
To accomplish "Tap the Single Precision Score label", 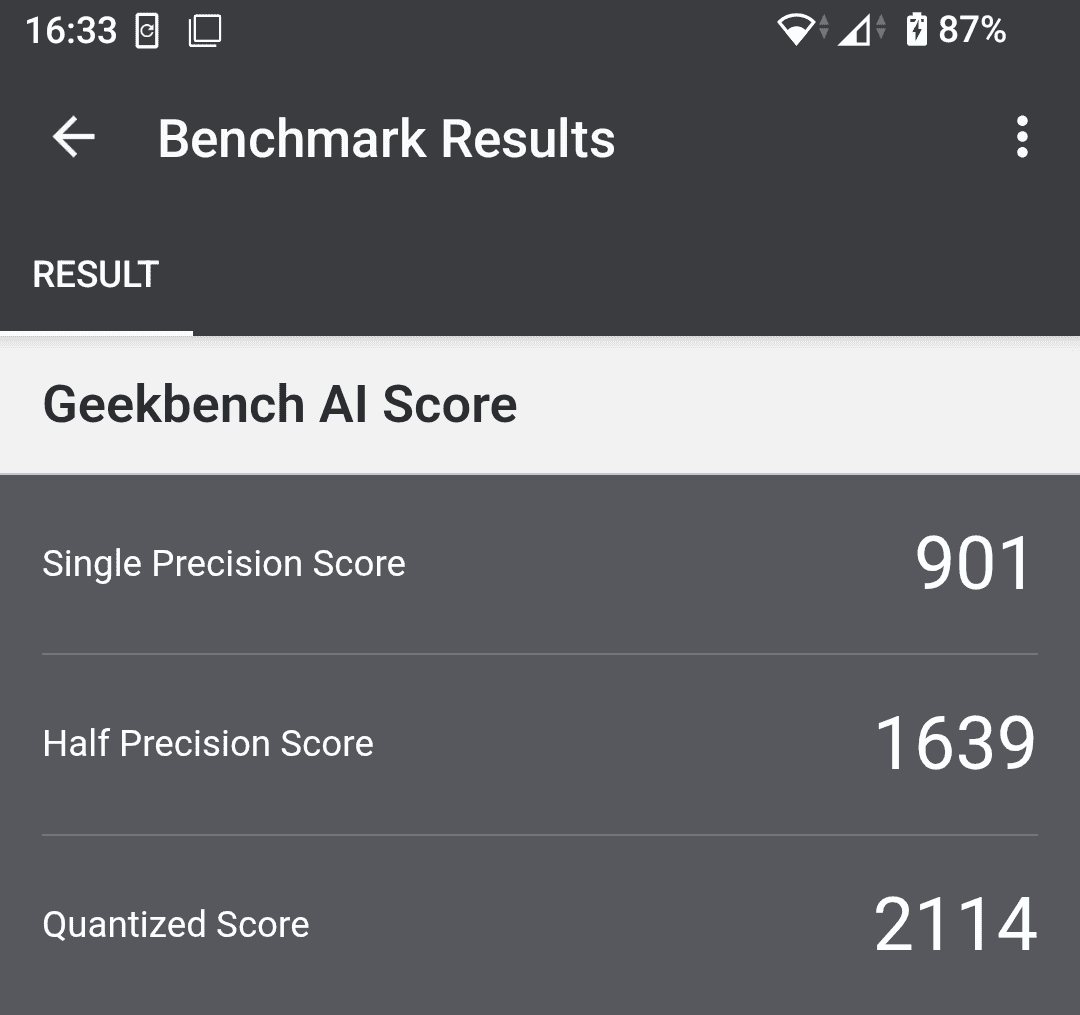I will [x=222, y=563].
